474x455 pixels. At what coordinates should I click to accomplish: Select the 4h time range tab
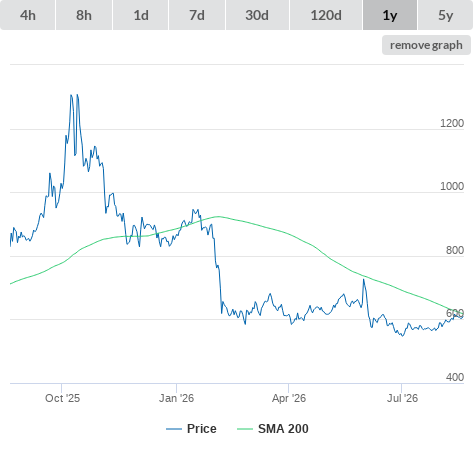(27, 15)
